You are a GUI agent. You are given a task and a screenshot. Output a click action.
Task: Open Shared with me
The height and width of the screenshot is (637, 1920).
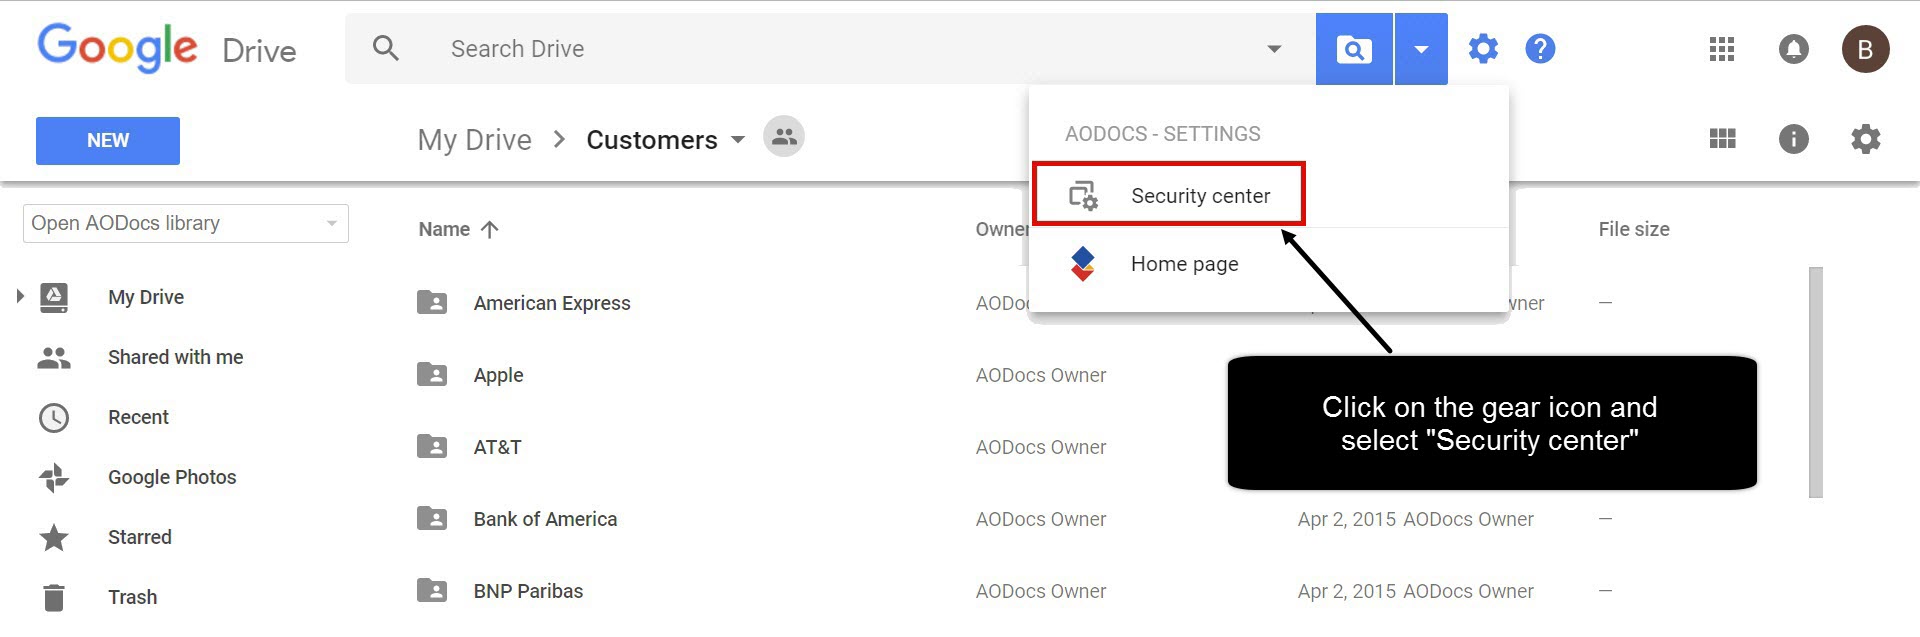click(x=176, y=357)
